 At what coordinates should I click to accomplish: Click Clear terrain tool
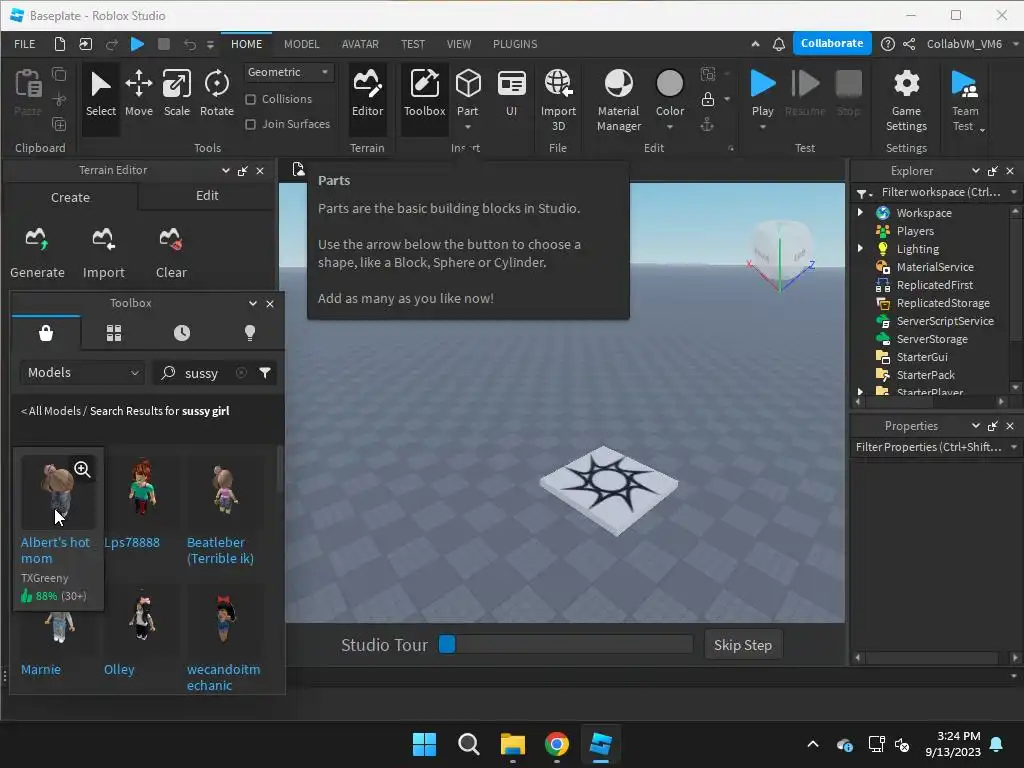(x=171, y=253)
